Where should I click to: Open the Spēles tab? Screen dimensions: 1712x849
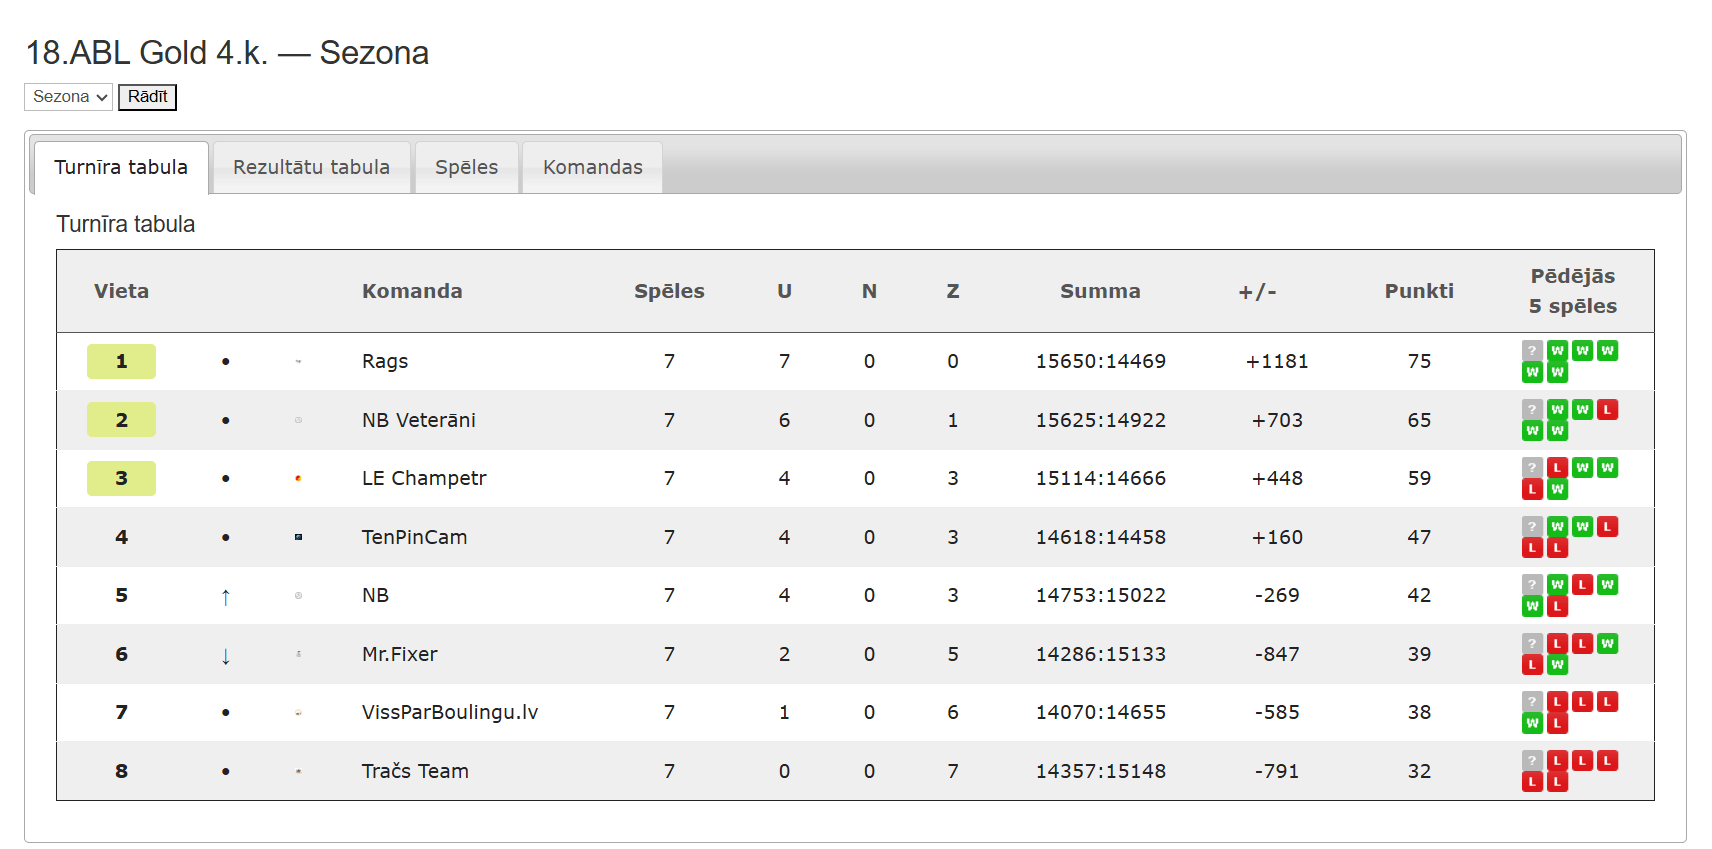(x=467, y=167)
